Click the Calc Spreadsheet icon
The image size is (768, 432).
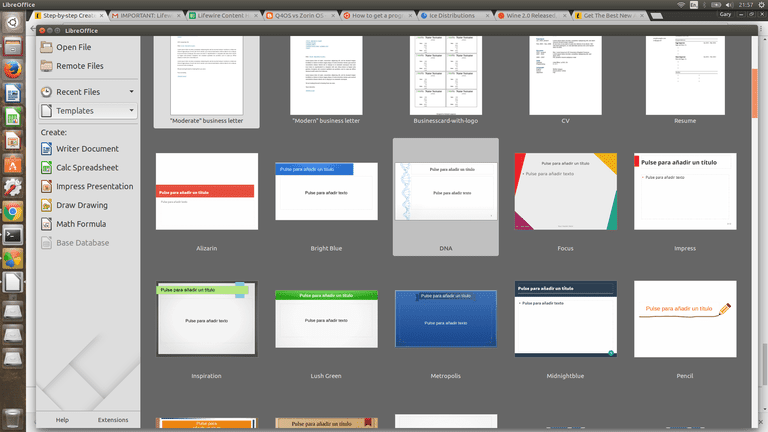pyautogui.click(x=47, y=168)
